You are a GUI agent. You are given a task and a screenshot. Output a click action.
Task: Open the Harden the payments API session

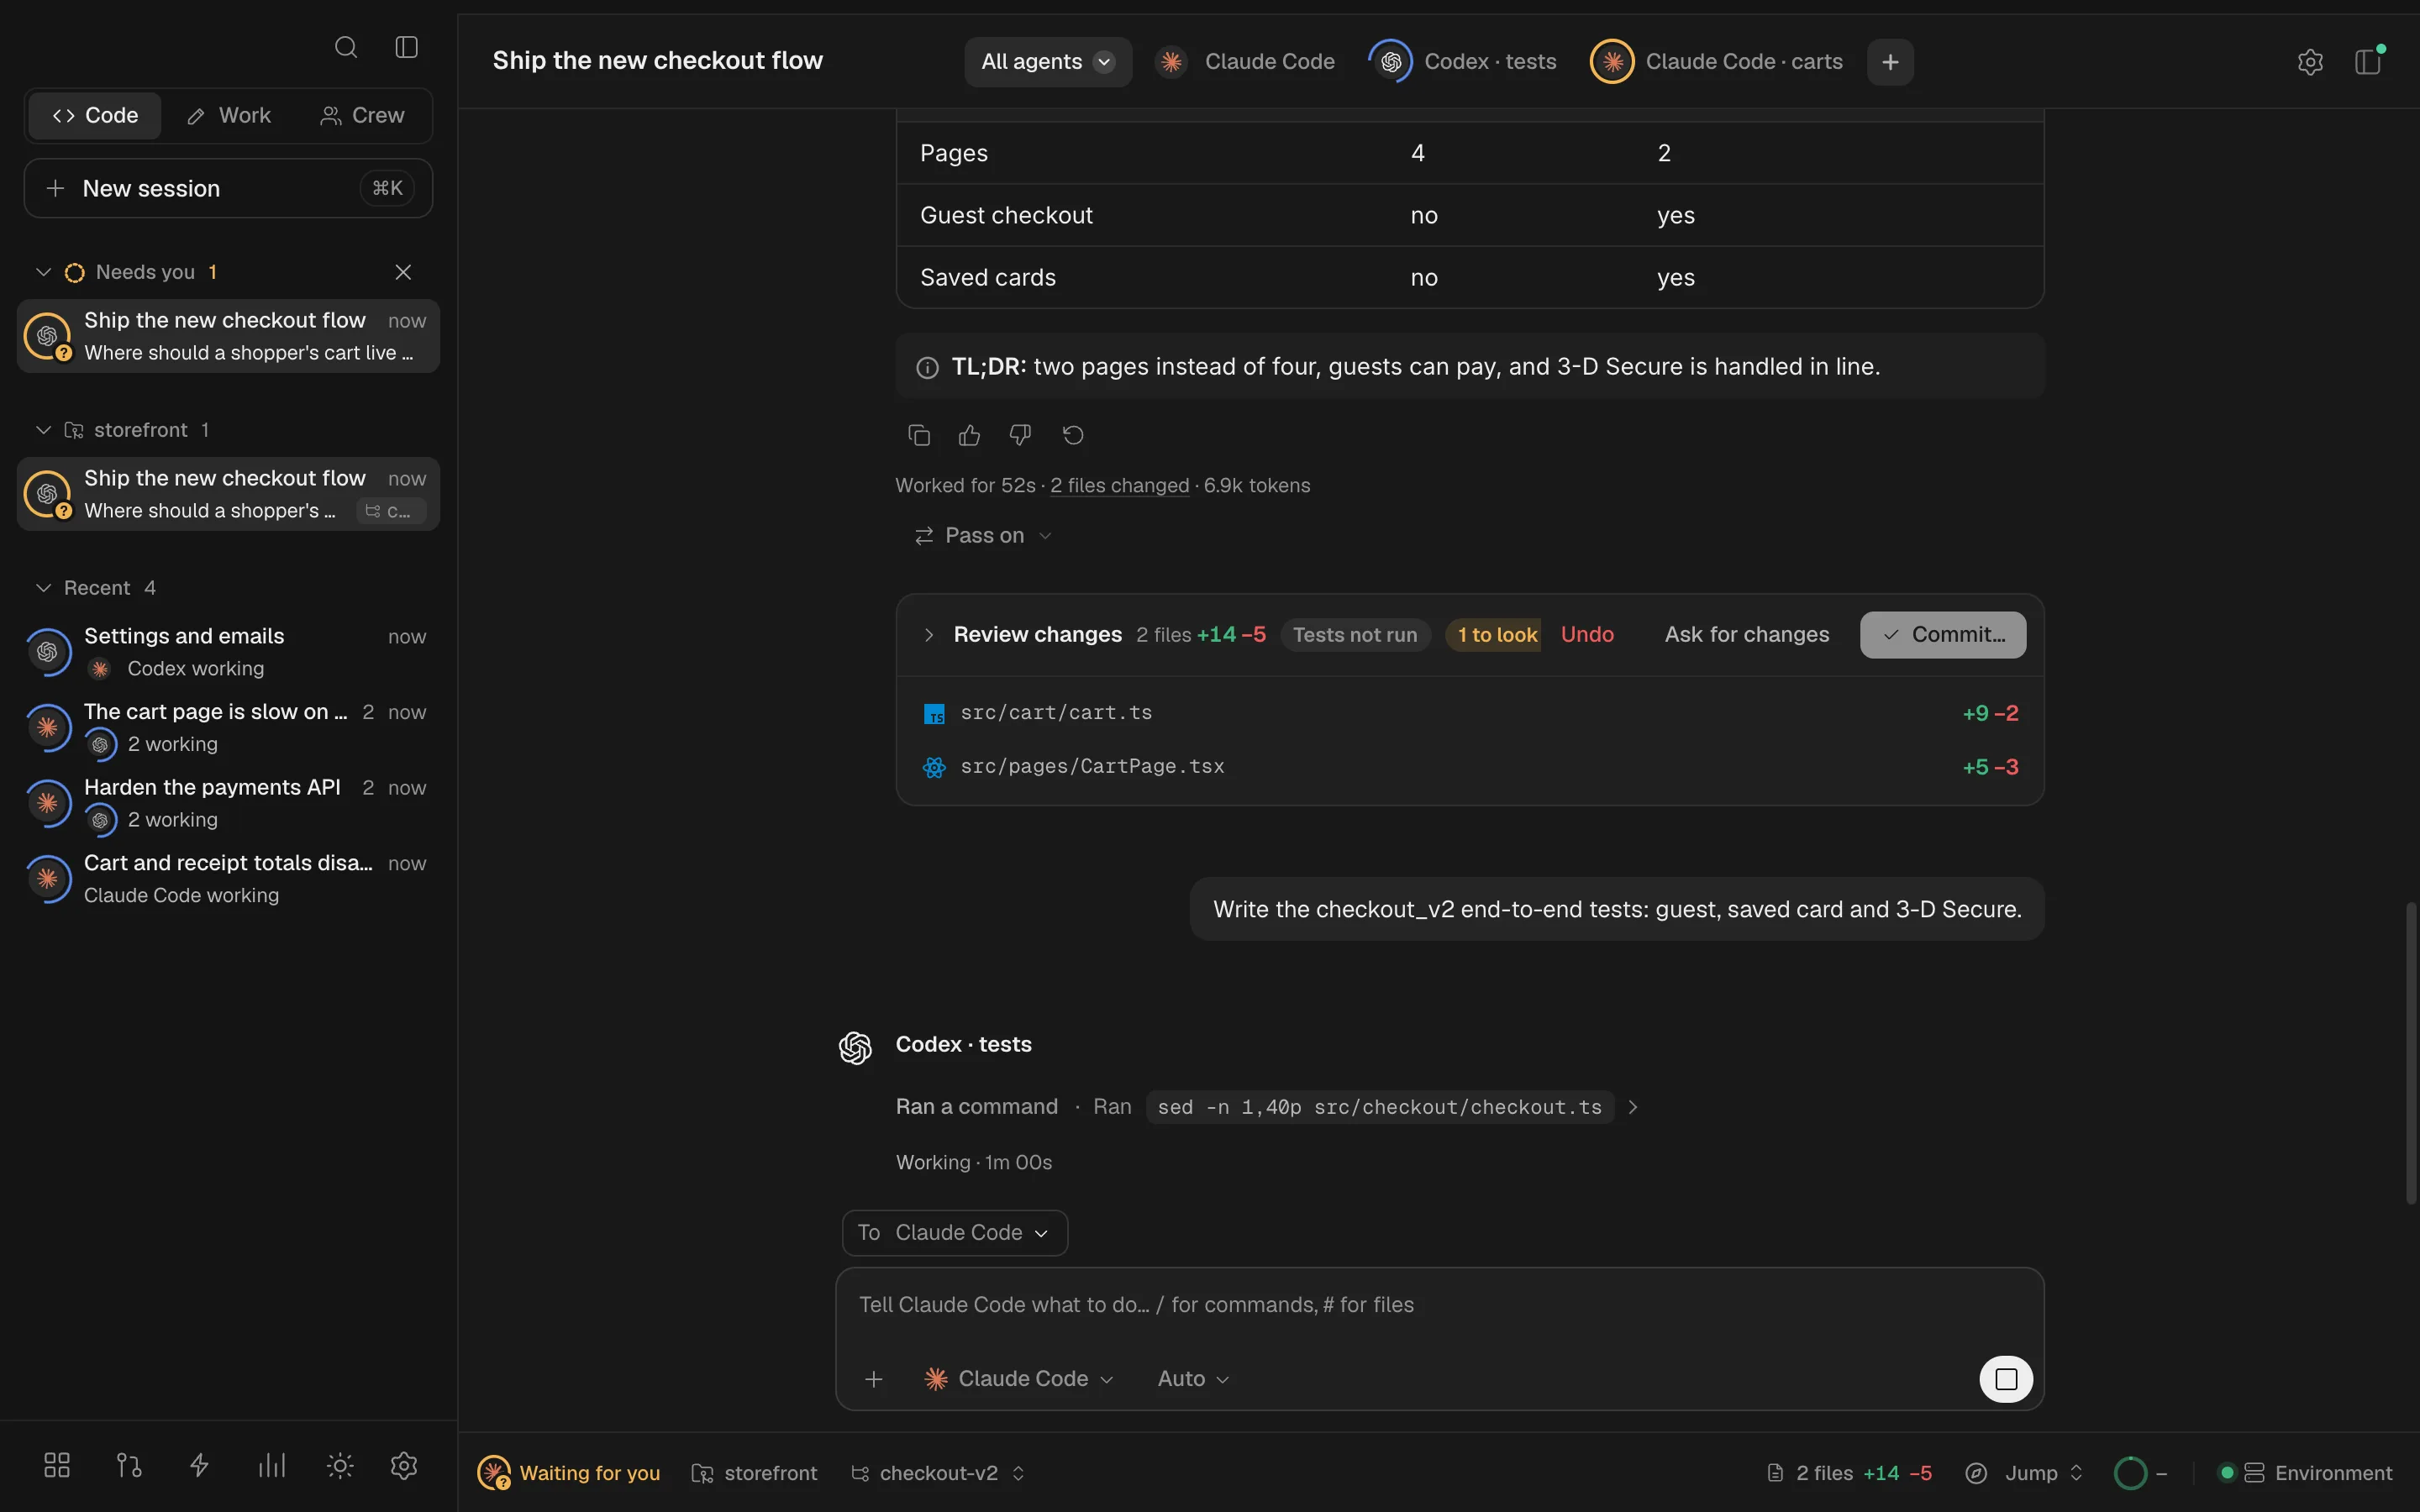228,803
